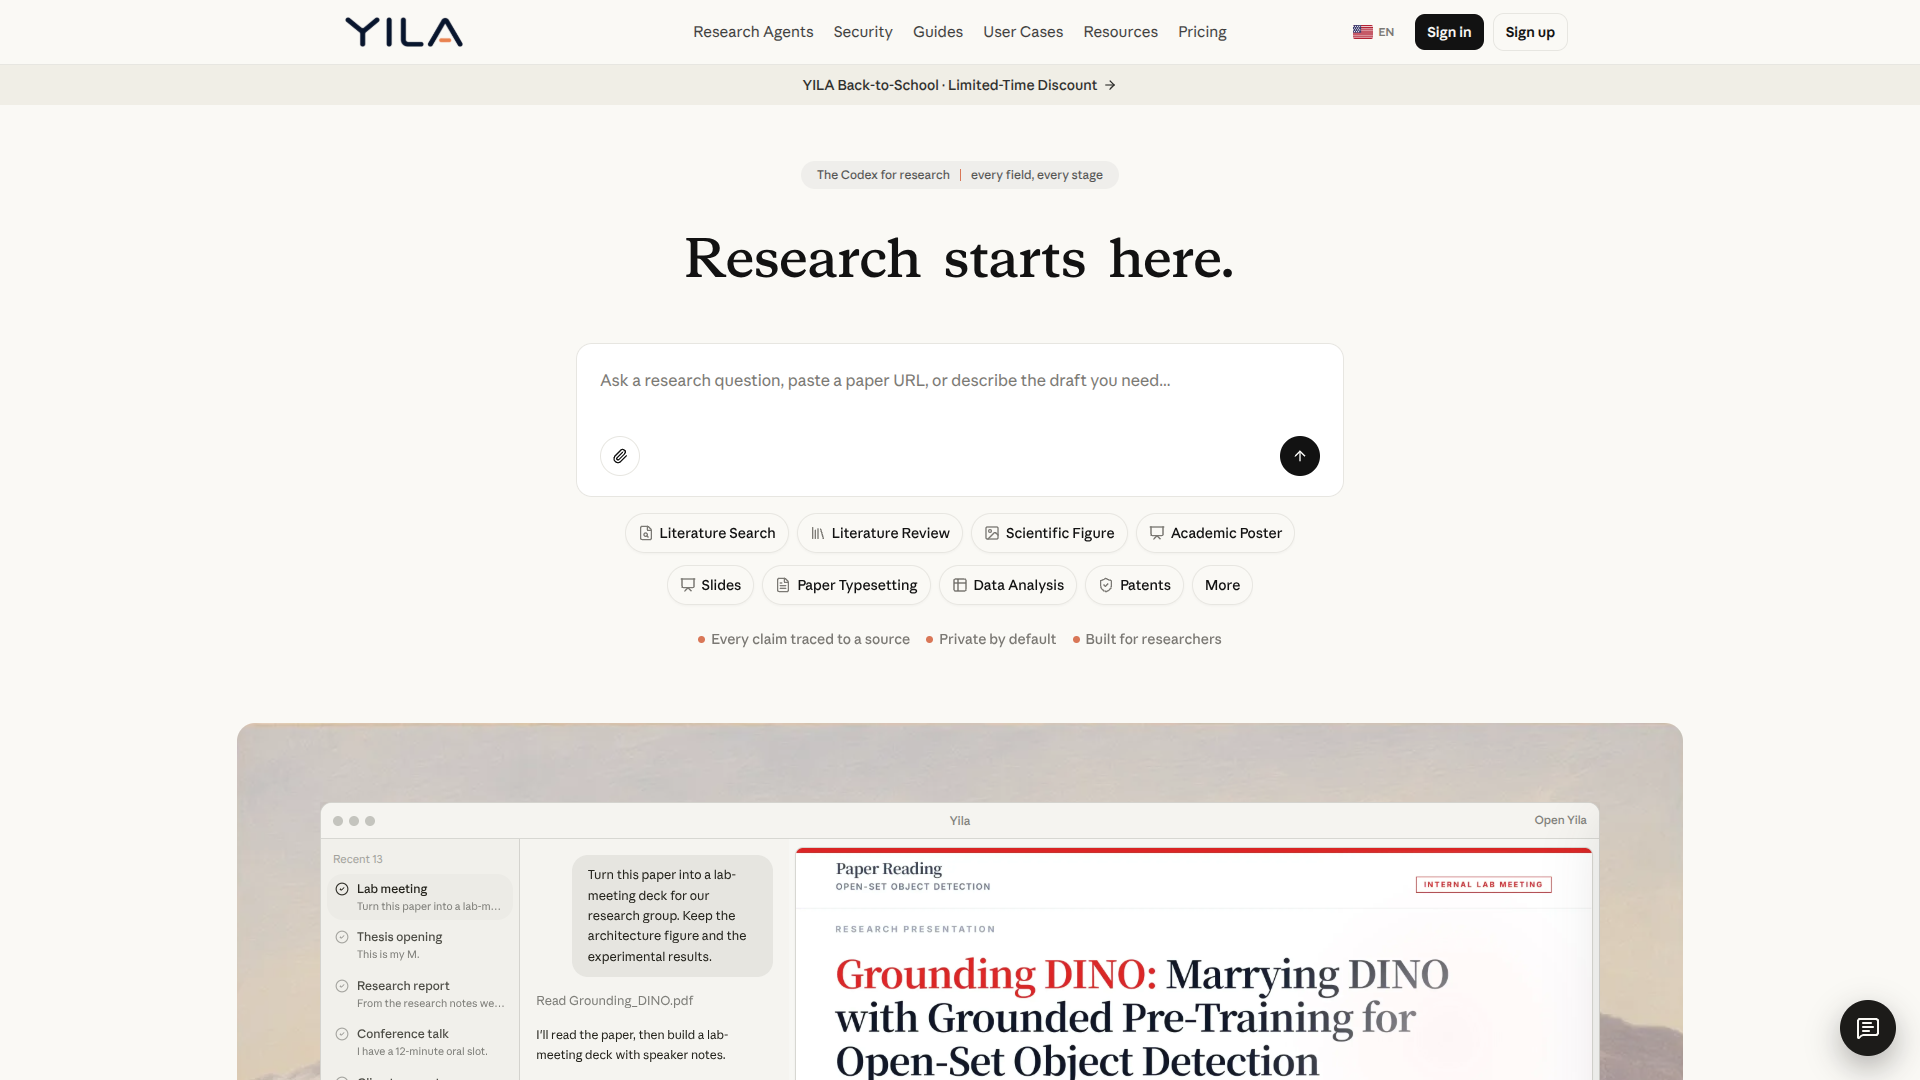Open the chat widget icon
1920x1080 pixels.
pos(1868,1028)
